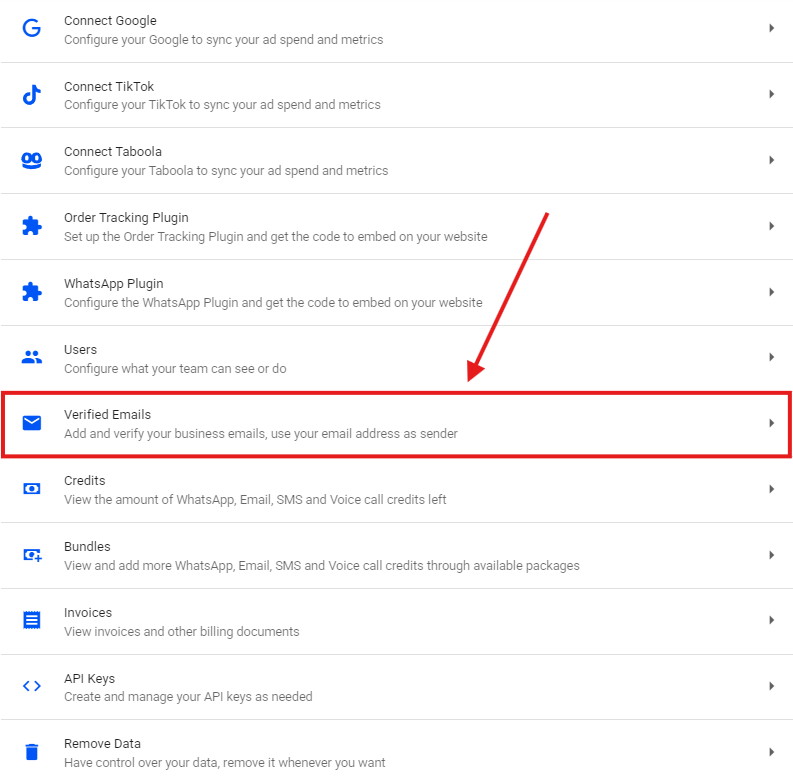Click the TikTok logo icon

pyautogui.click(x=32, y=95)
